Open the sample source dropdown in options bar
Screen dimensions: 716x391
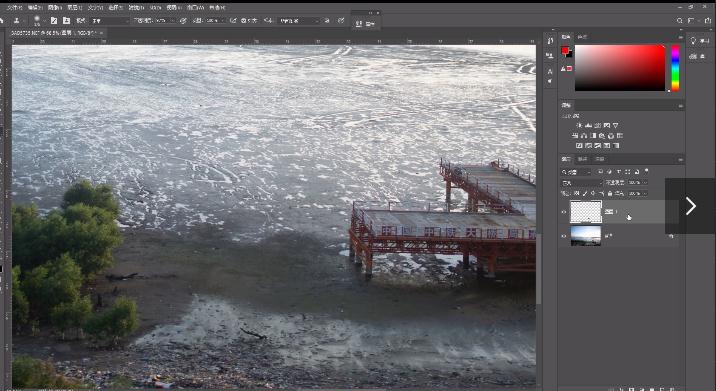coord(299,21)
